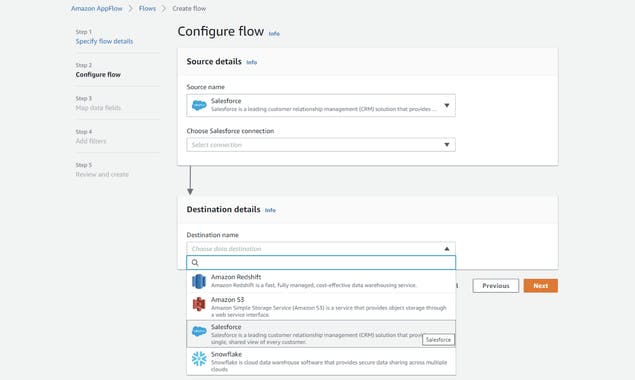The image size is (635, 380).
Task: Click the Amazon Redshift description text
Action: click(313, 285)
